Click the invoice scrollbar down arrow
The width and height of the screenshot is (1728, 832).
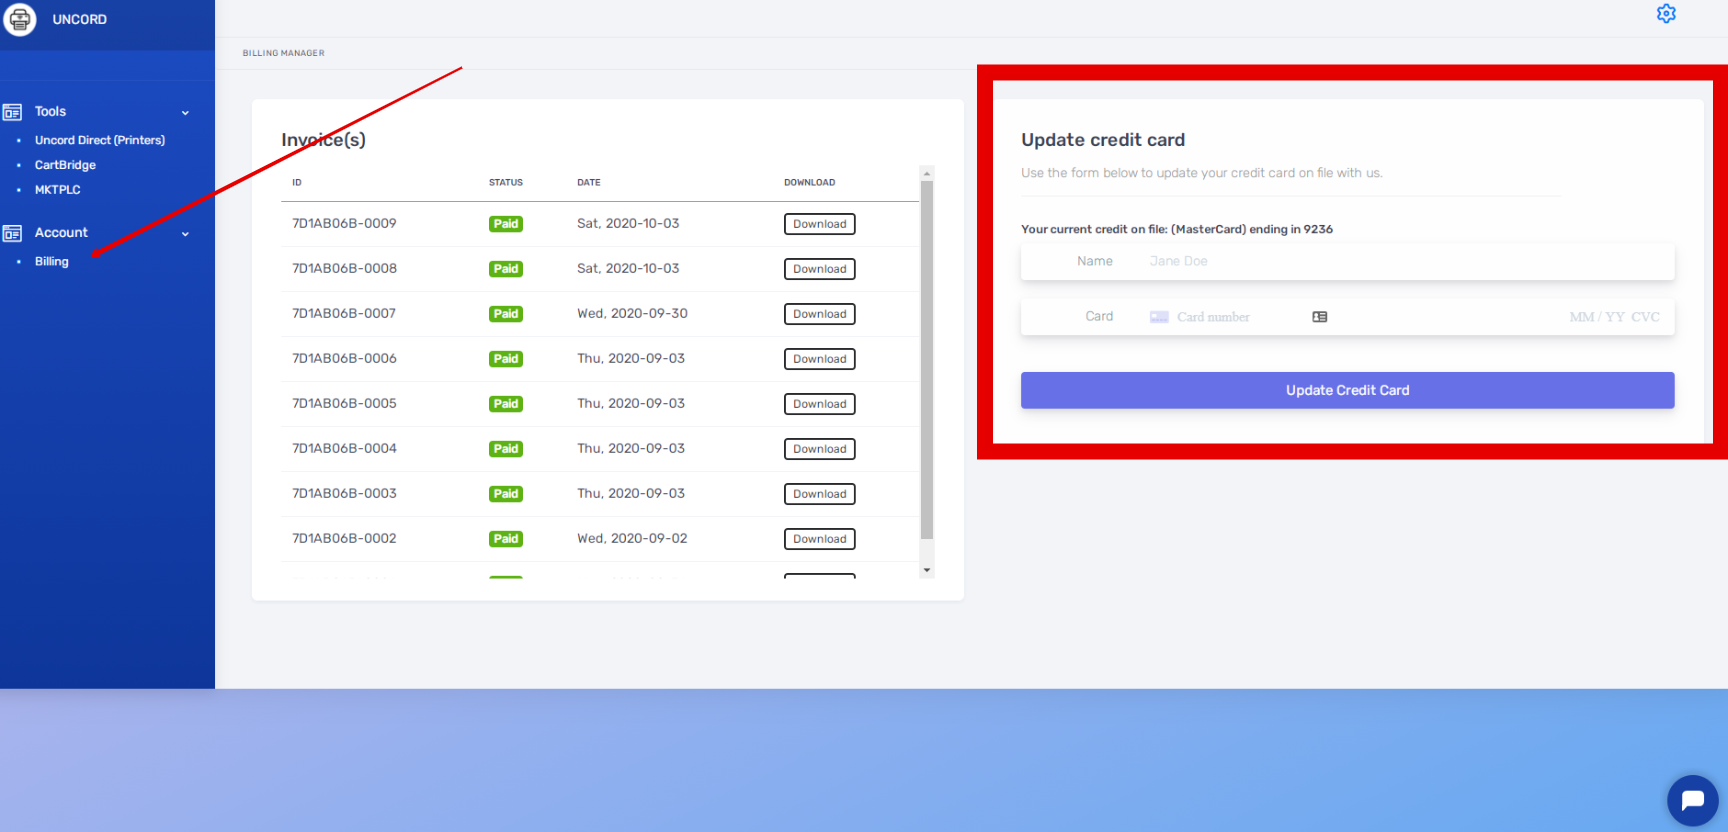927,571
